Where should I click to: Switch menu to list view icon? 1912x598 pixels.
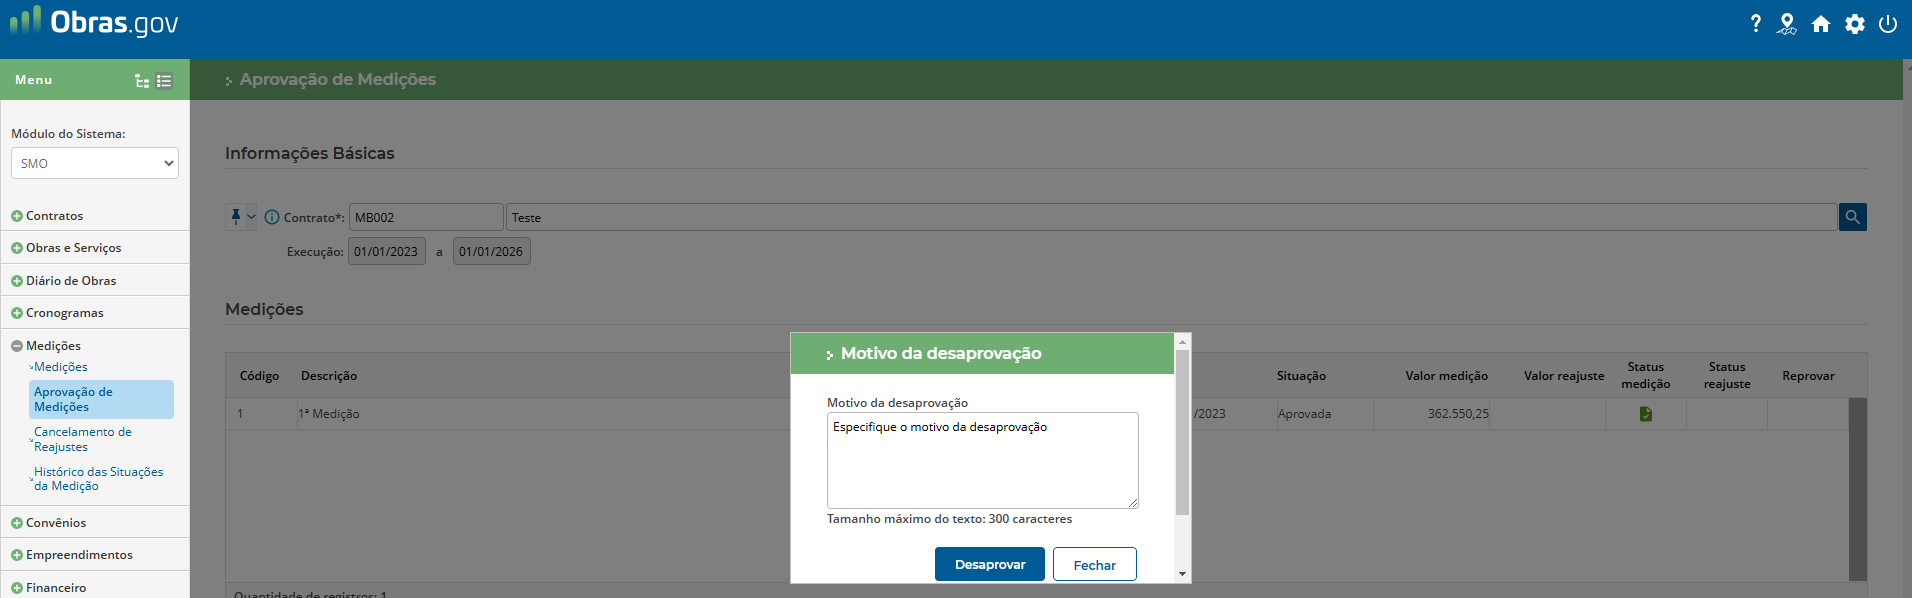point(165,81)
